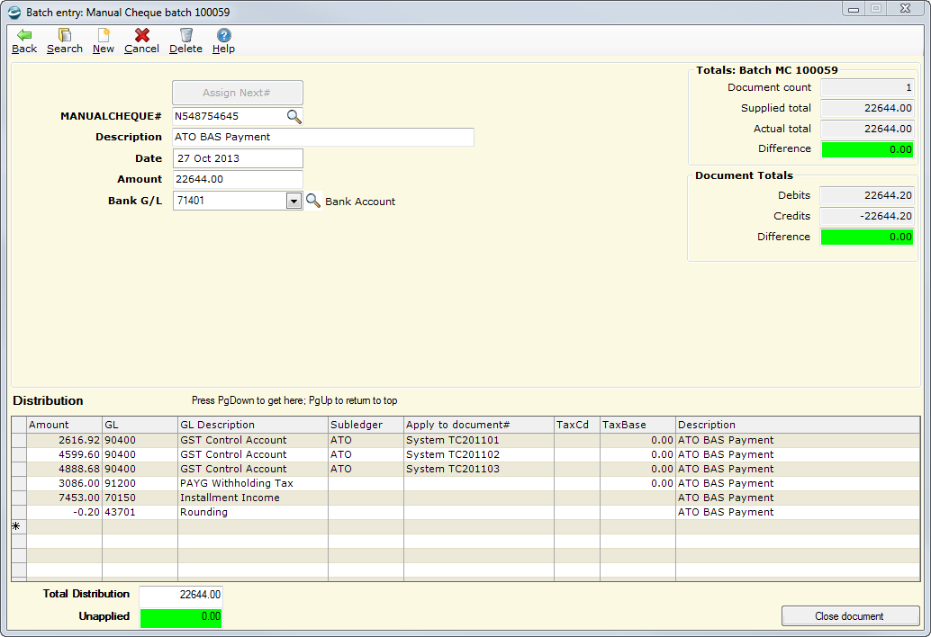Expand the Bank G/L dropdown
Viewport: 931px width, 637px height.
pos(293,201)
